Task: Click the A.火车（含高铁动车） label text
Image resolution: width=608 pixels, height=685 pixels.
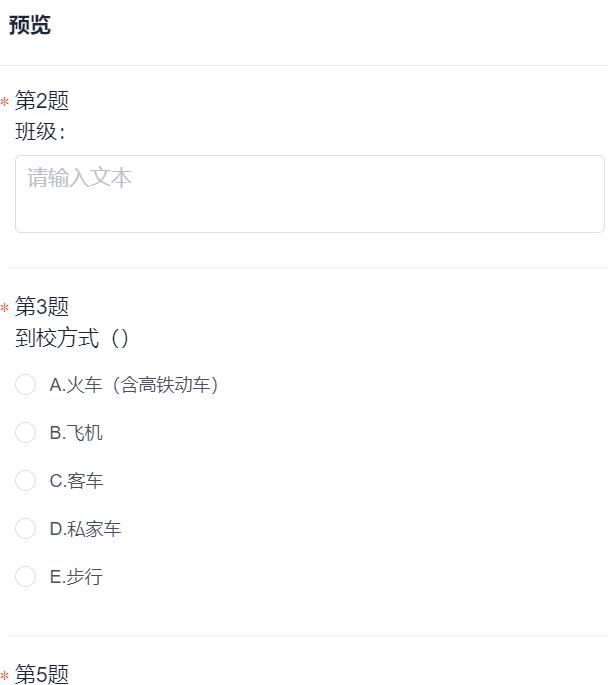Action: coord(134,385)
